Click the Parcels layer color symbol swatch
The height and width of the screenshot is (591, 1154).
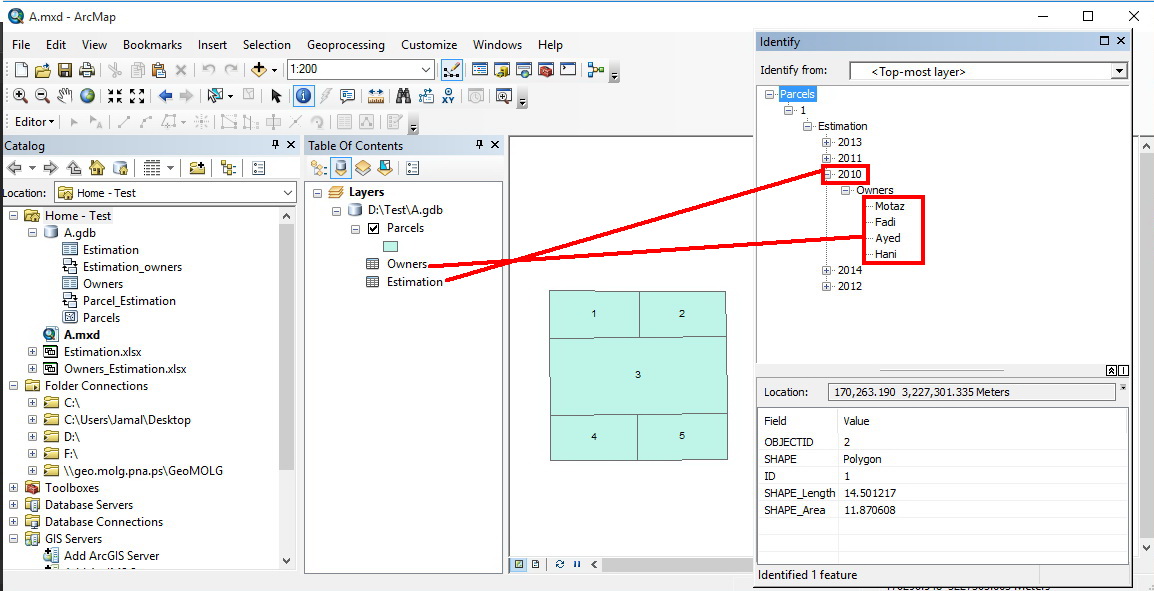click(390, 247)
